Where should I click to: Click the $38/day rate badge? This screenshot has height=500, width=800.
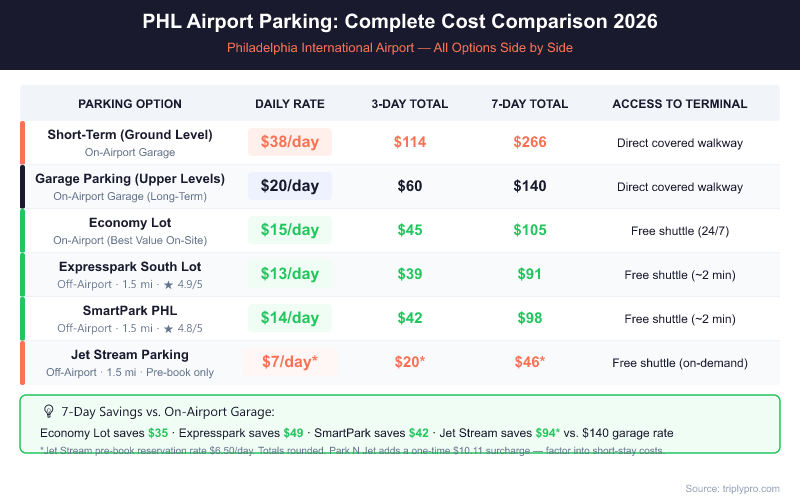click(289, 142)
